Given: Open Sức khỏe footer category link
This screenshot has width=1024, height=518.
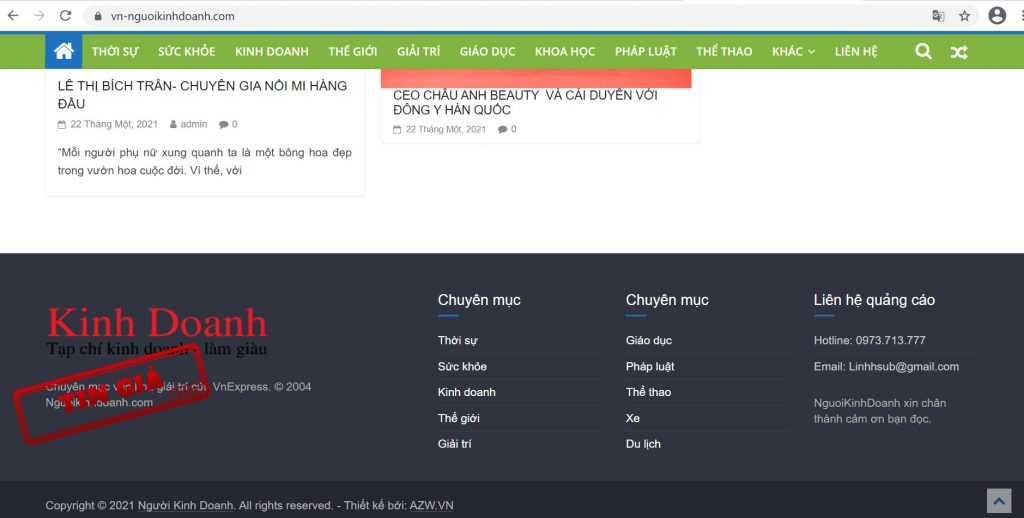Looking at the screenshot, I should click(462, 366).
